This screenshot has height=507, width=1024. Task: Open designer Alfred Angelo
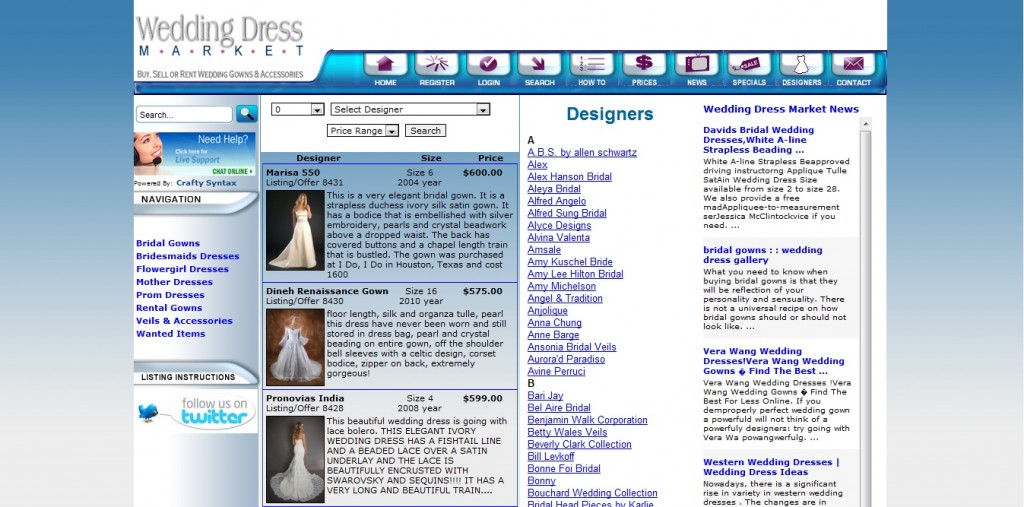click(x=557, y=201)
